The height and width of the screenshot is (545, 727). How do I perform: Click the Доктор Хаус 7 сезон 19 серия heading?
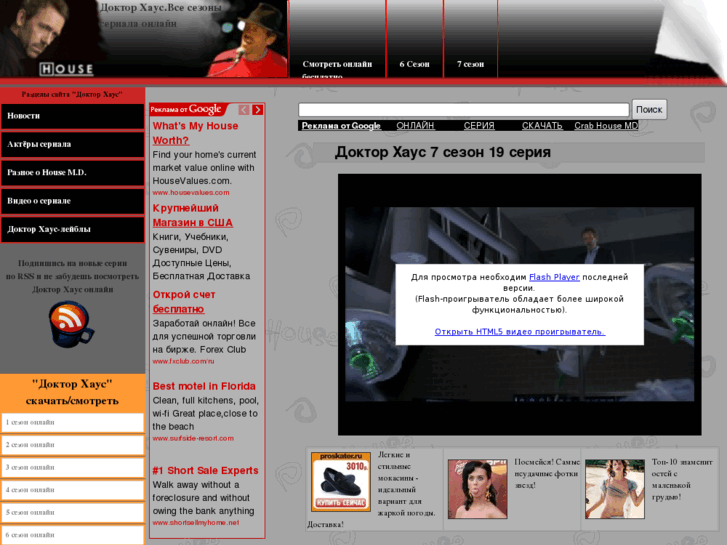[443, 152]
